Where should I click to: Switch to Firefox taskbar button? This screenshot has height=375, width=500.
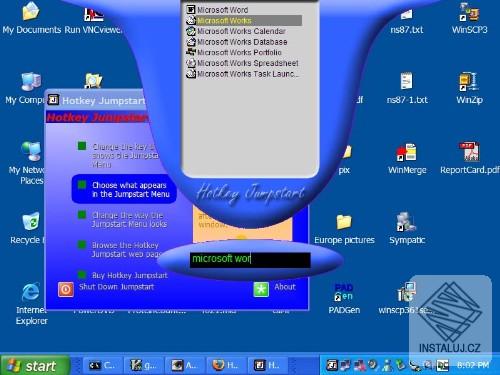[x=226, y=365]
